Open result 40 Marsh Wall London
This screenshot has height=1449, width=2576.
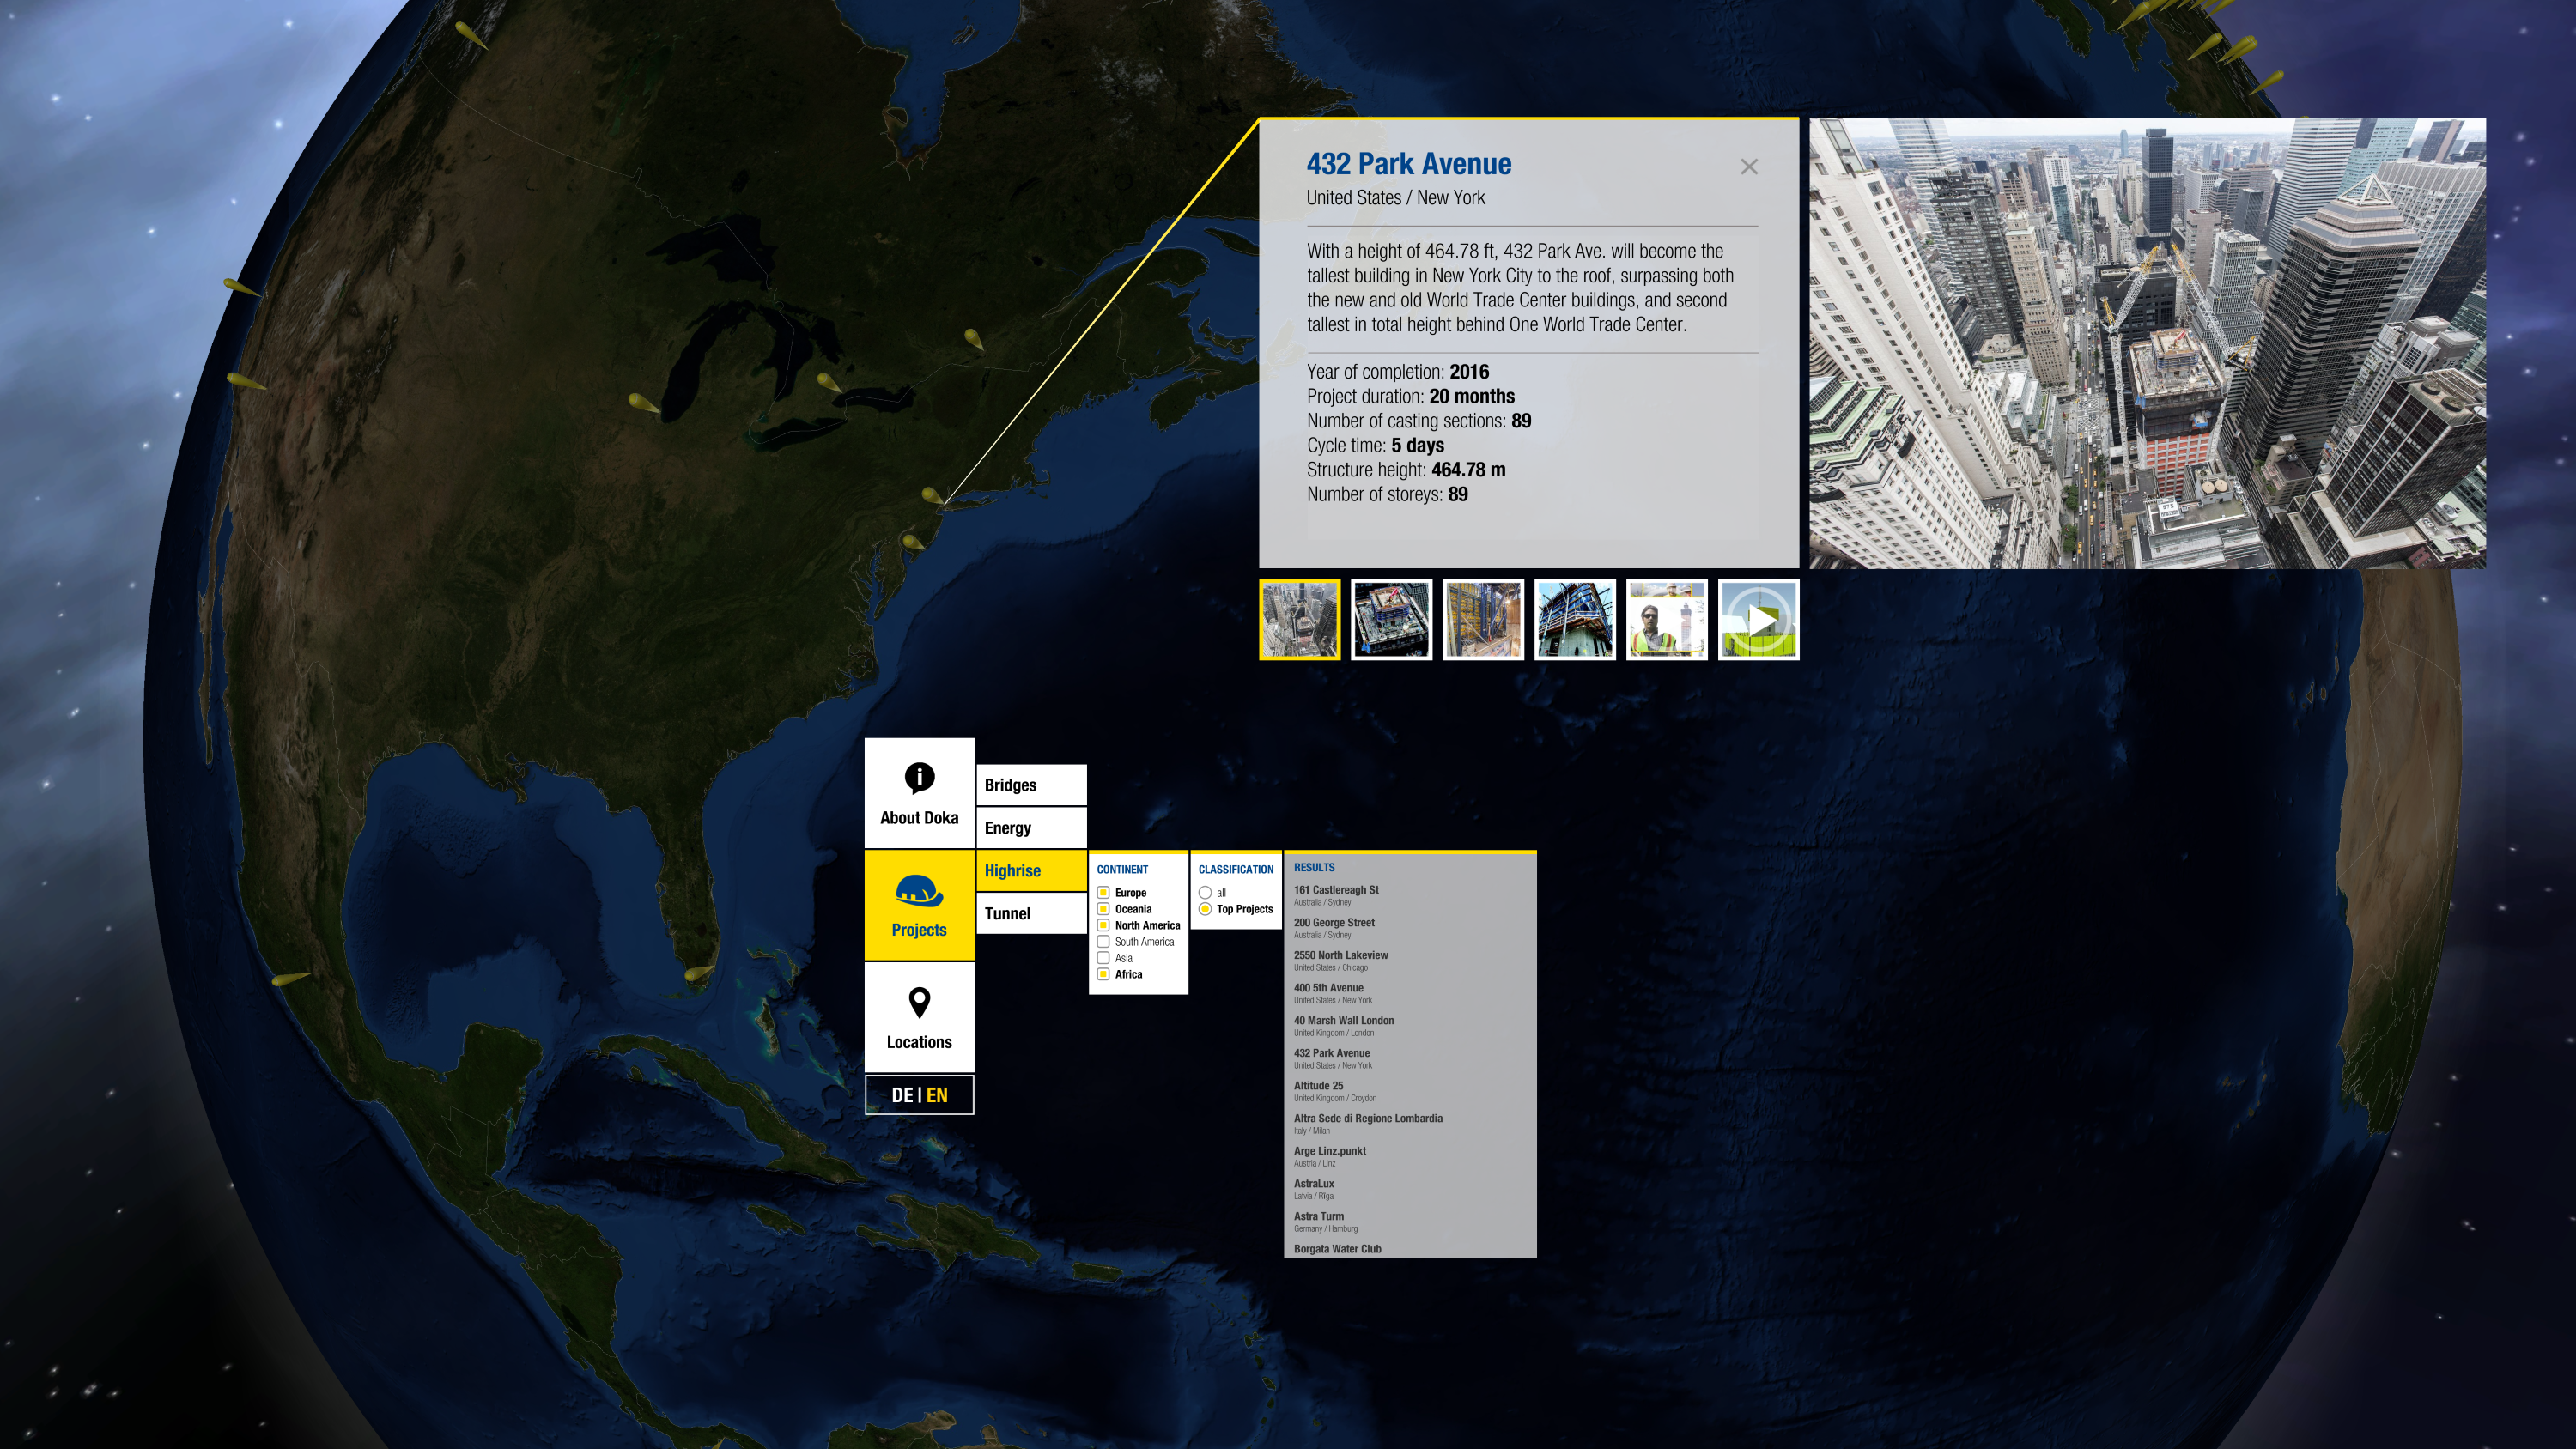(1410, 1026)
